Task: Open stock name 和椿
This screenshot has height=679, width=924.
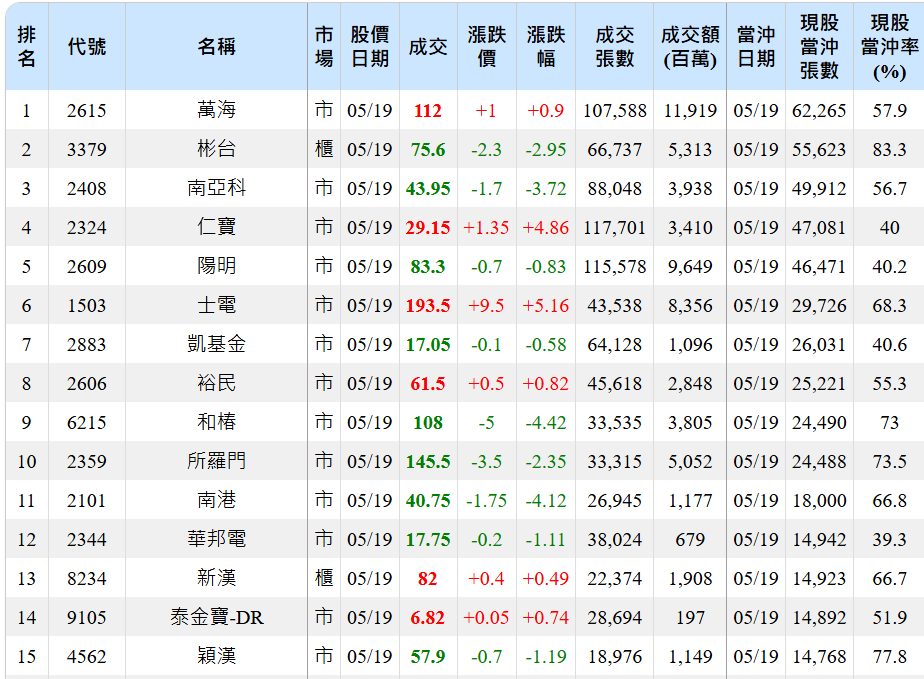Action: point(216,421)
